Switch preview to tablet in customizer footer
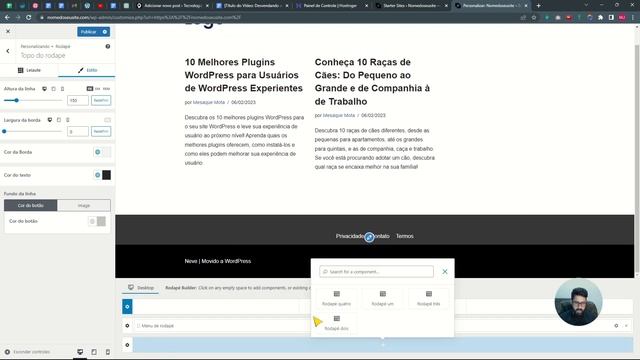This screenshot has height=360, width=640. click(94, 352)
